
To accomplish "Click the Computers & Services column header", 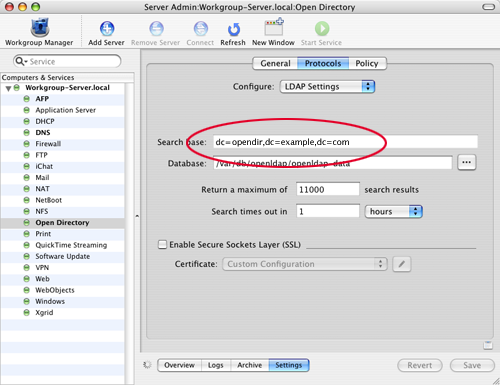I will [x=67, y=77].
